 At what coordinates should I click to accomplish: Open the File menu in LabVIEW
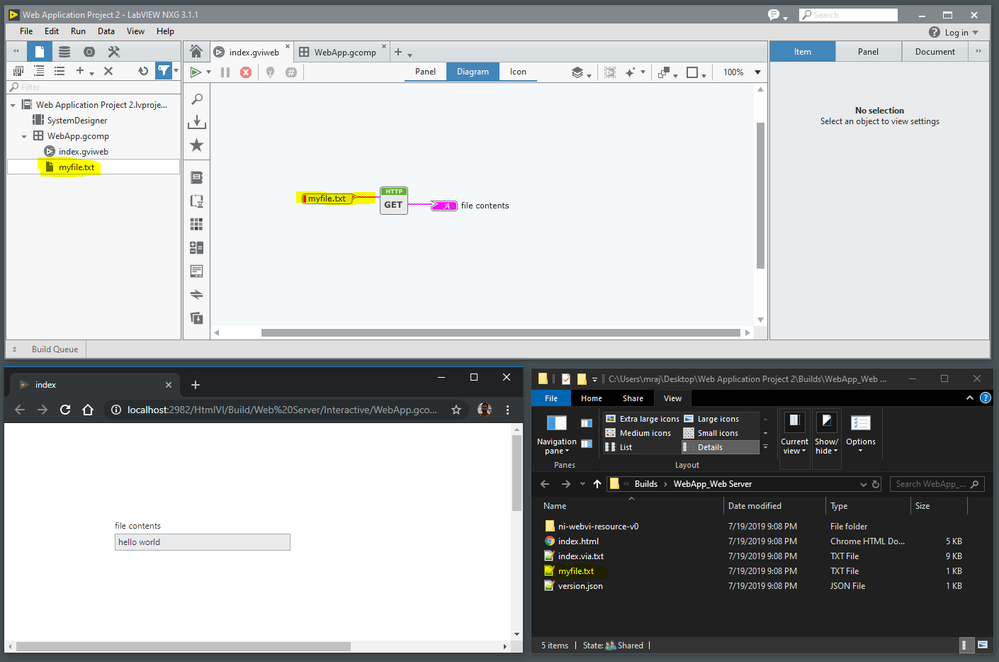(x=26, y=31)
